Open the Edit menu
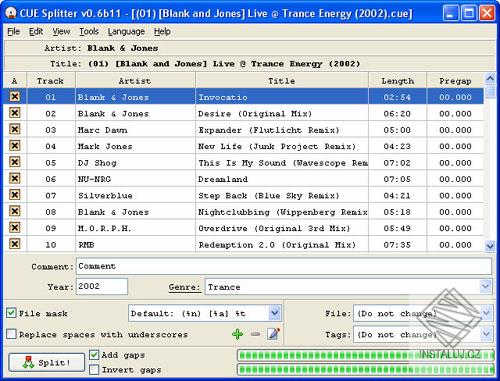 point(36,31)
